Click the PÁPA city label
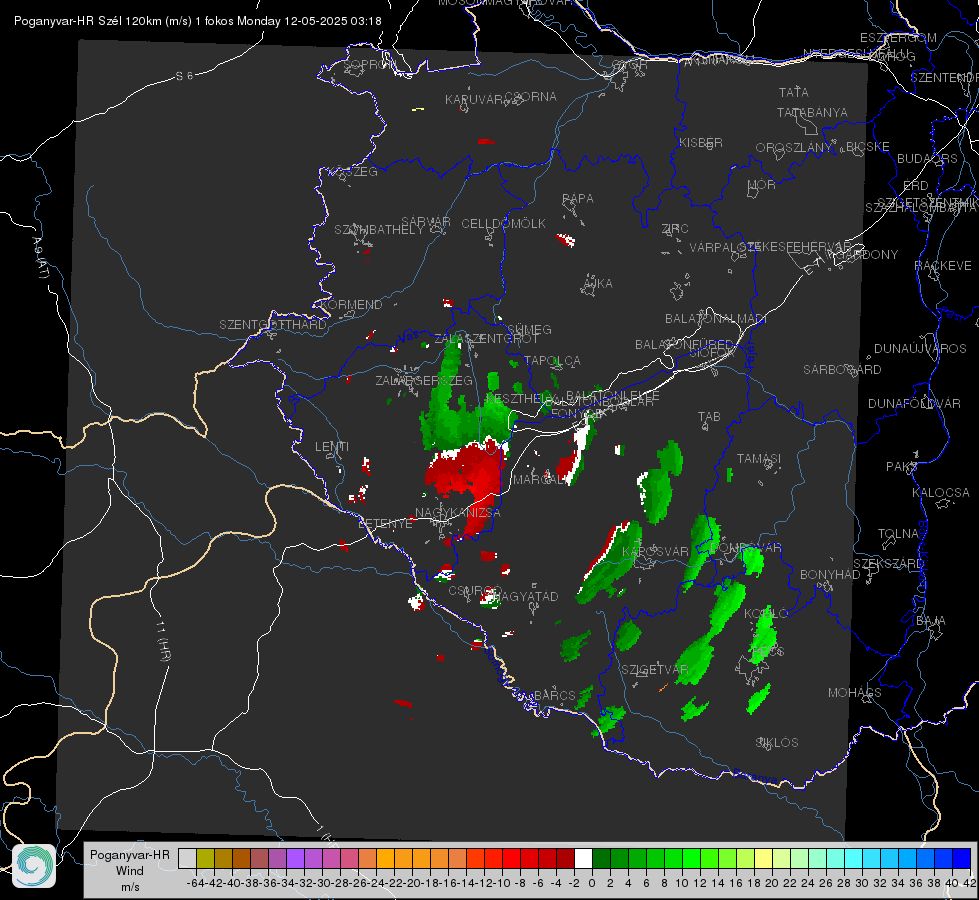 [578, 199]
